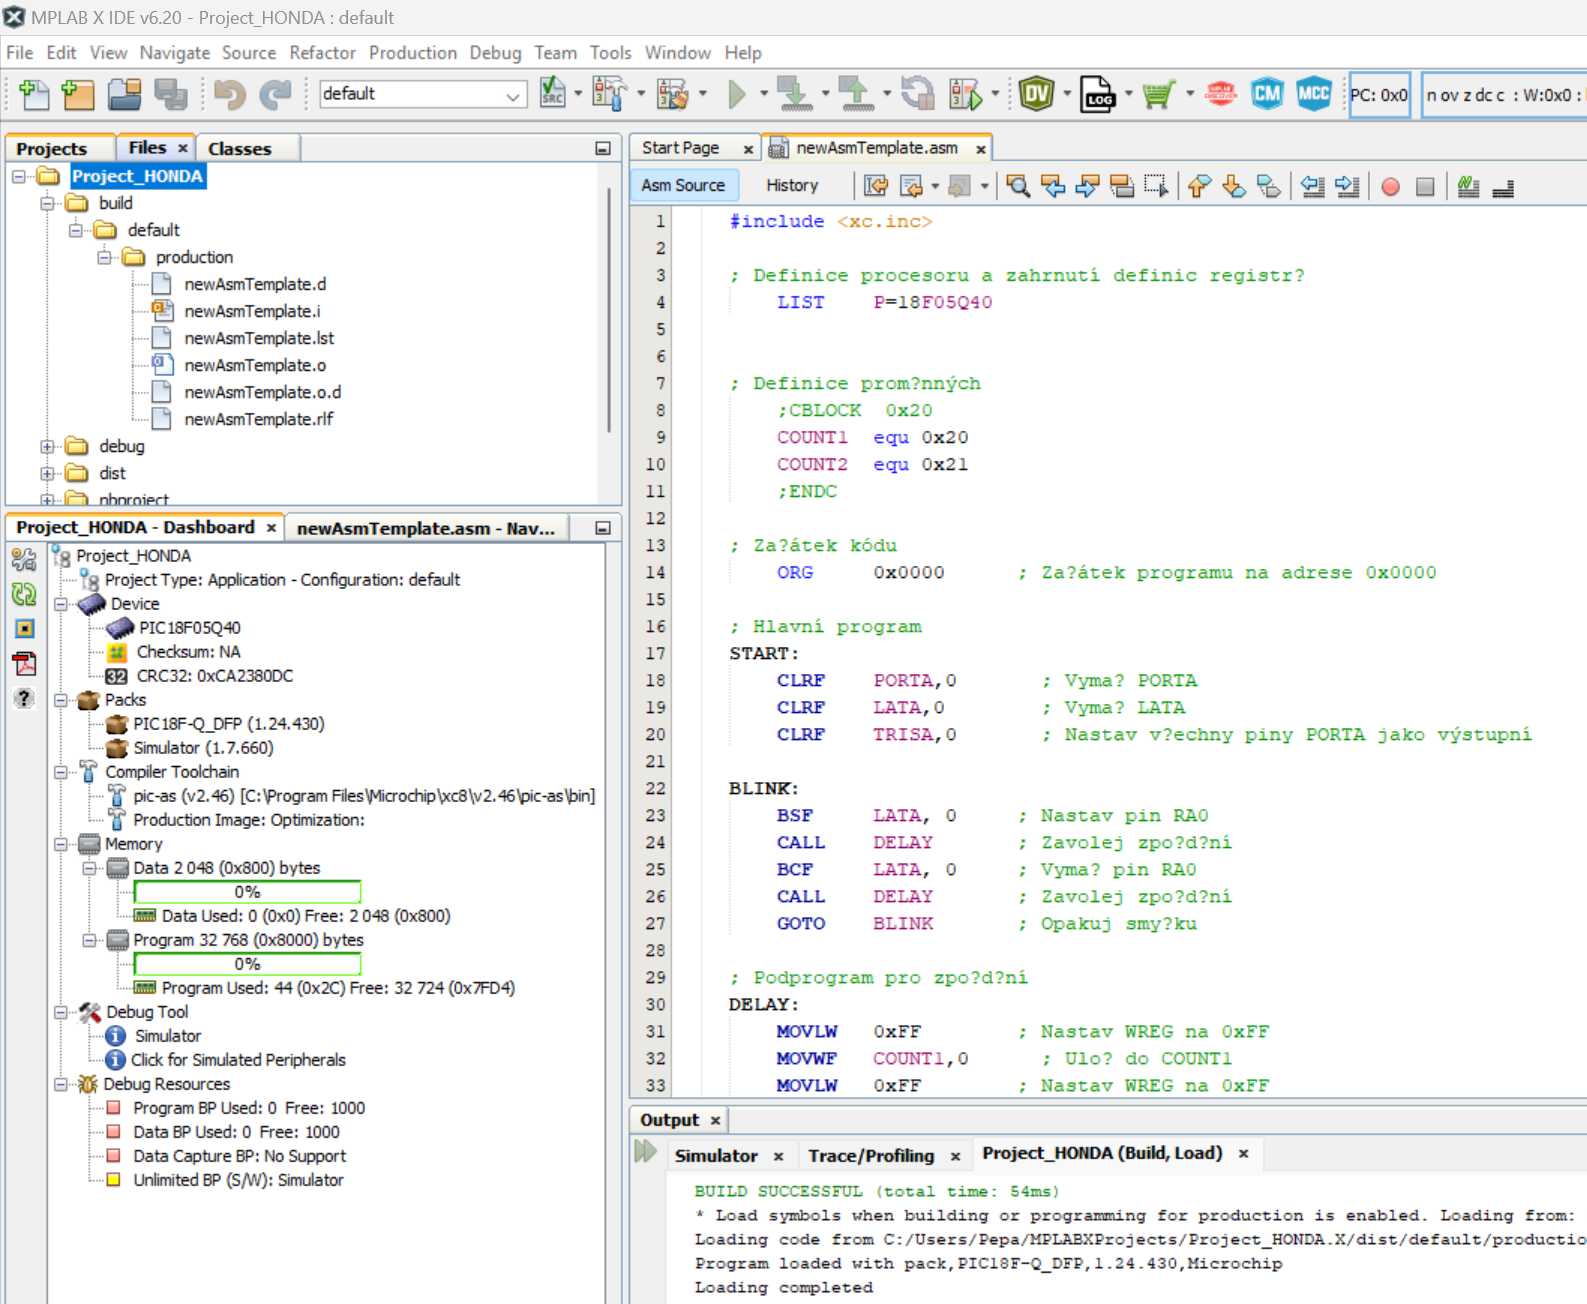Switch to the Start Page tab
The height and width of the screenshot is (1304, 1587).
680,148
